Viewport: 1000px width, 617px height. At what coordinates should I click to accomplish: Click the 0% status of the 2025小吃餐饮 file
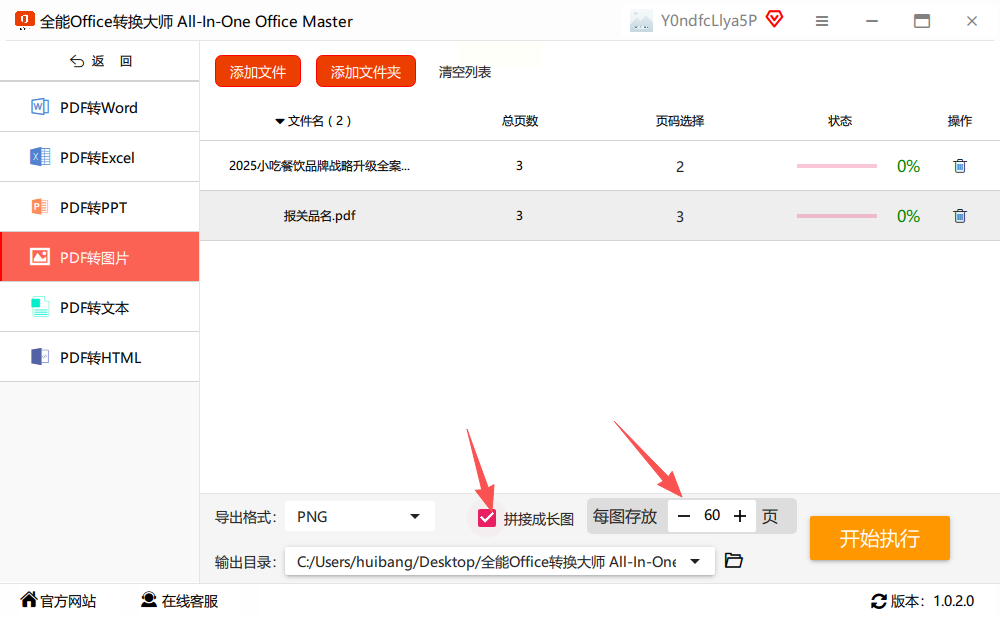coord(908,167)
